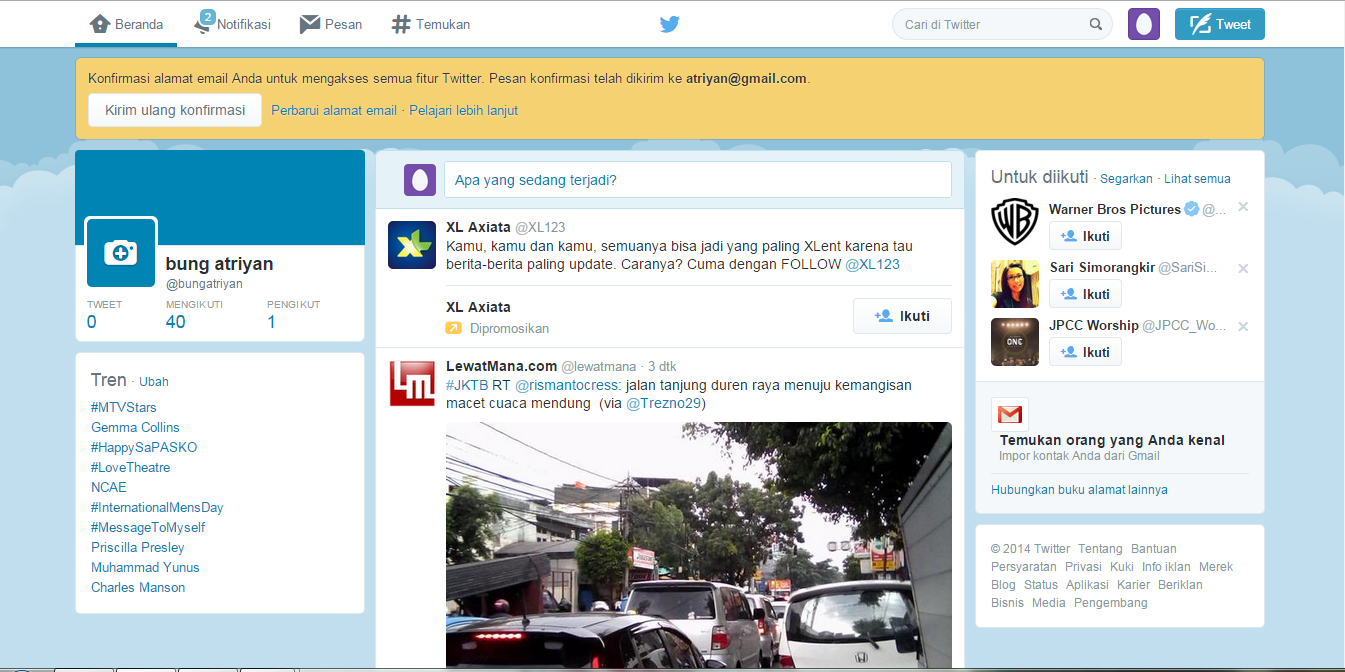
Task: Open the #InternationalMensDay trend
Action: (x=157, y=507)
